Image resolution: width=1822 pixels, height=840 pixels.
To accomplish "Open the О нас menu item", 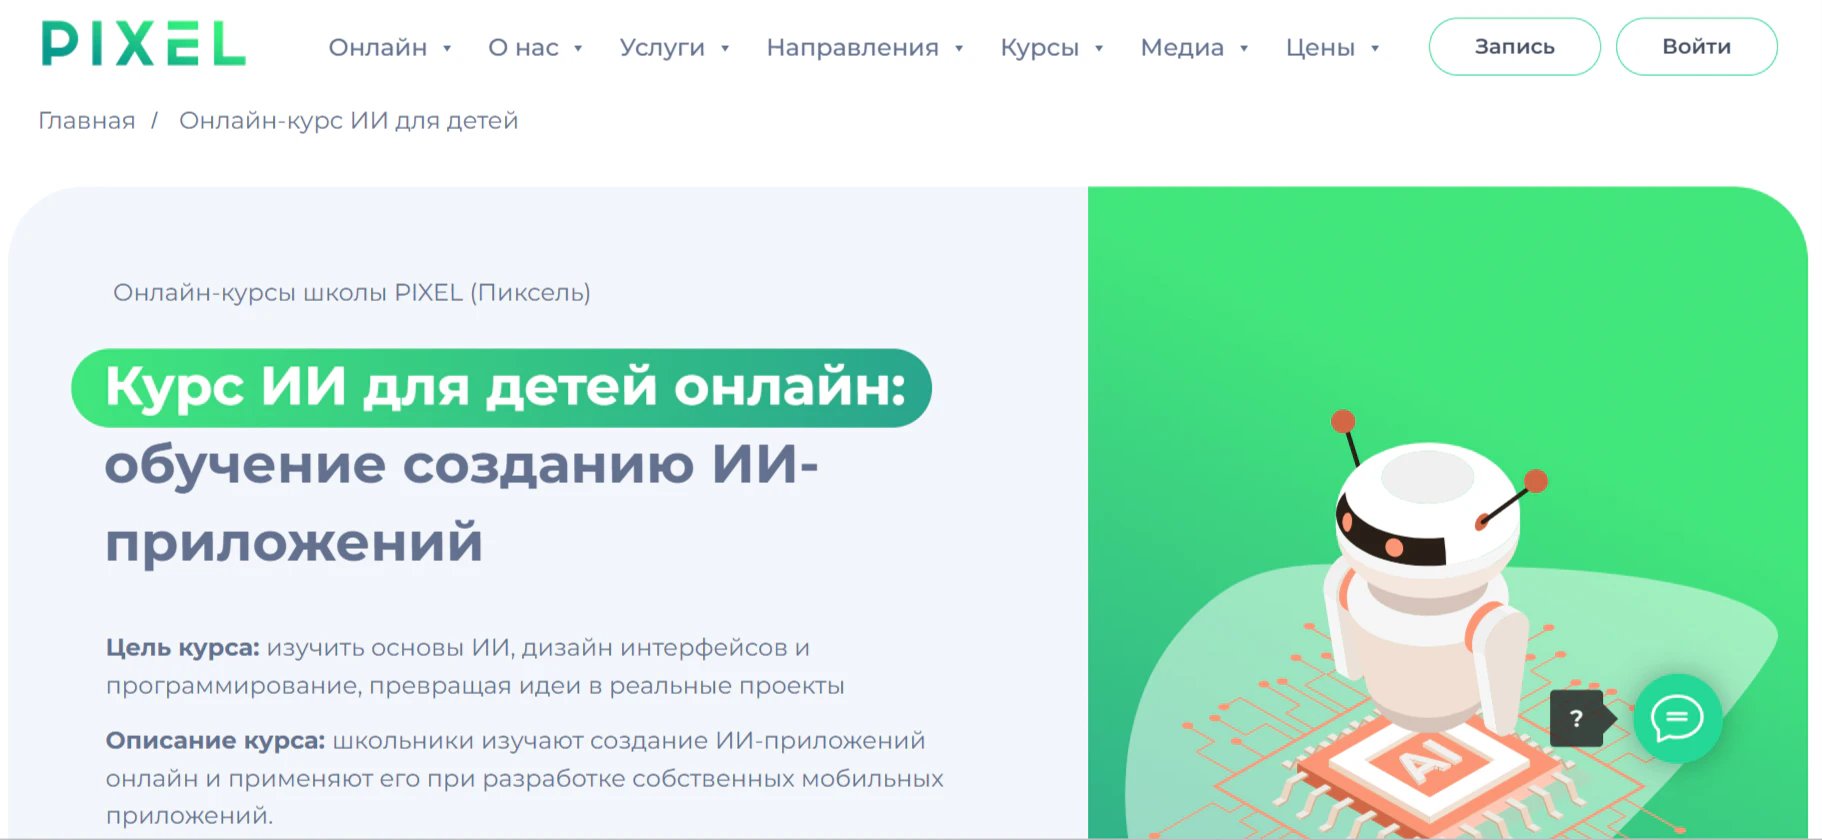I will coord(523,47).
